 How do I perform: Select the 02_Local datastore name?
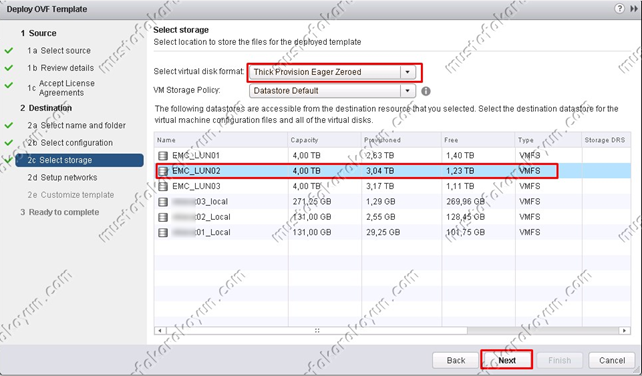tap(201, 217)
